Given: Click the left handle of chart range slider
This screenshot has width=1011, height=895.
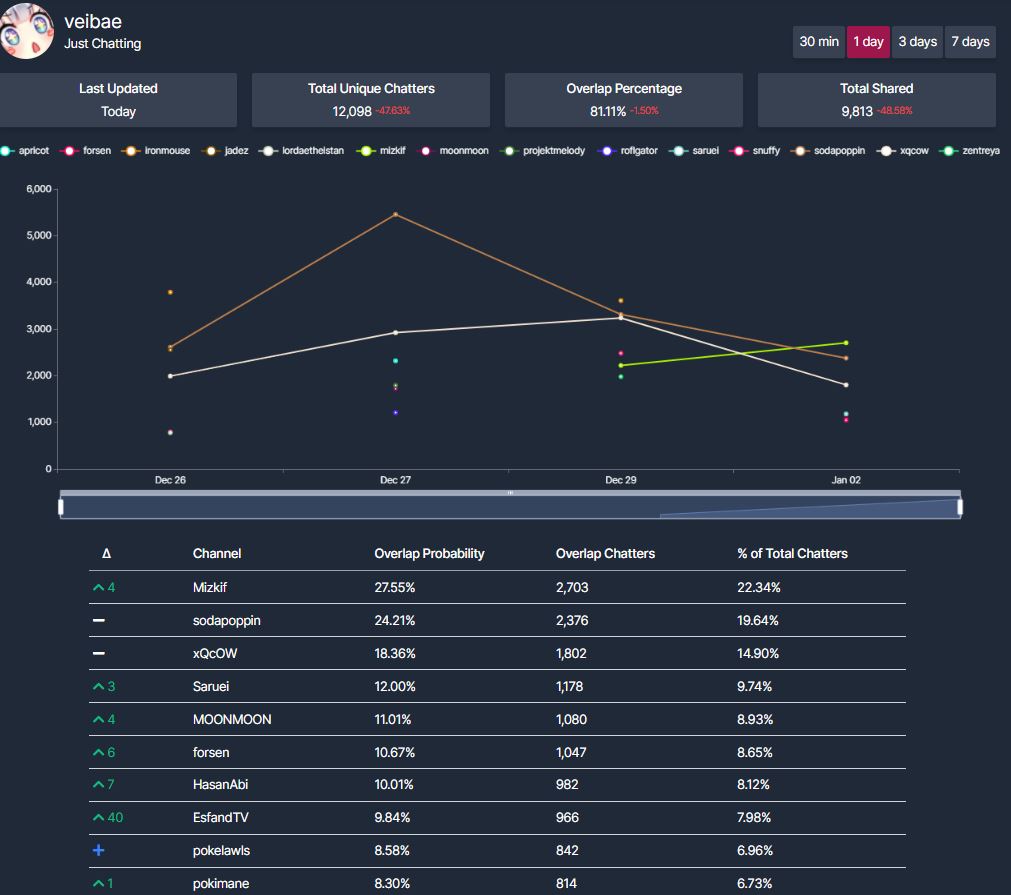Looking at the screenshot, I should [x=61, y=507].
